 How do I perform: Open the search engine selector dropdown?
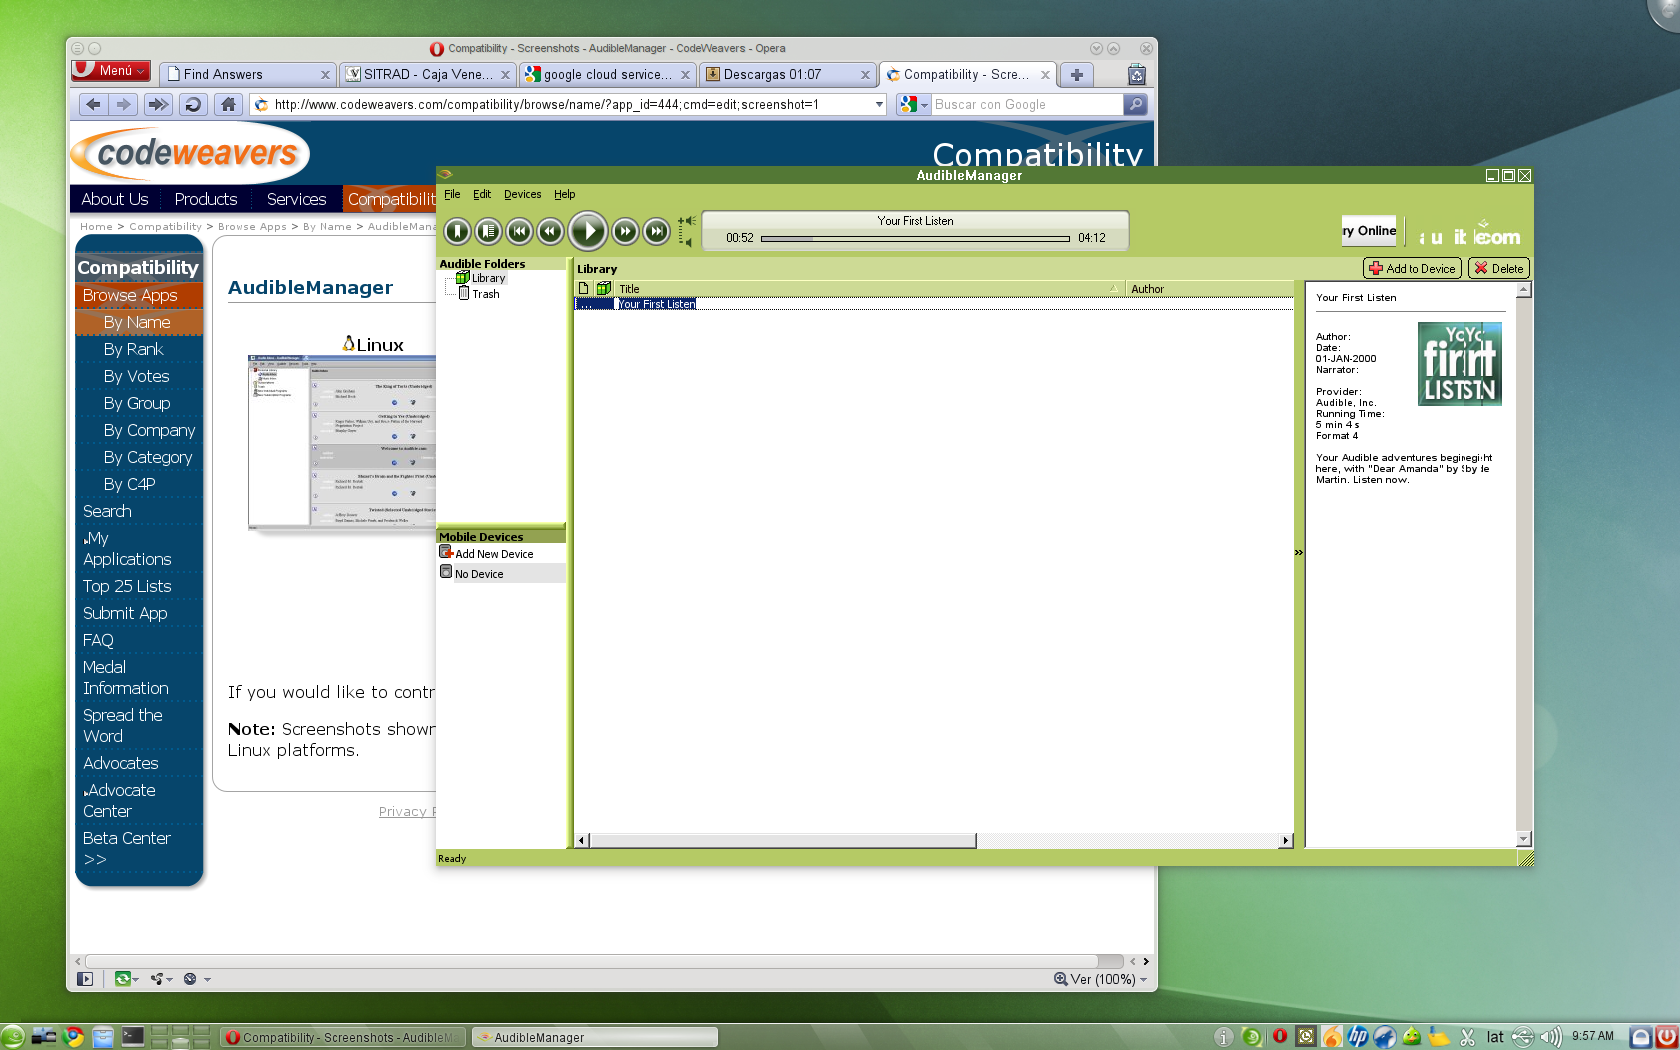[x=922, y=104]
